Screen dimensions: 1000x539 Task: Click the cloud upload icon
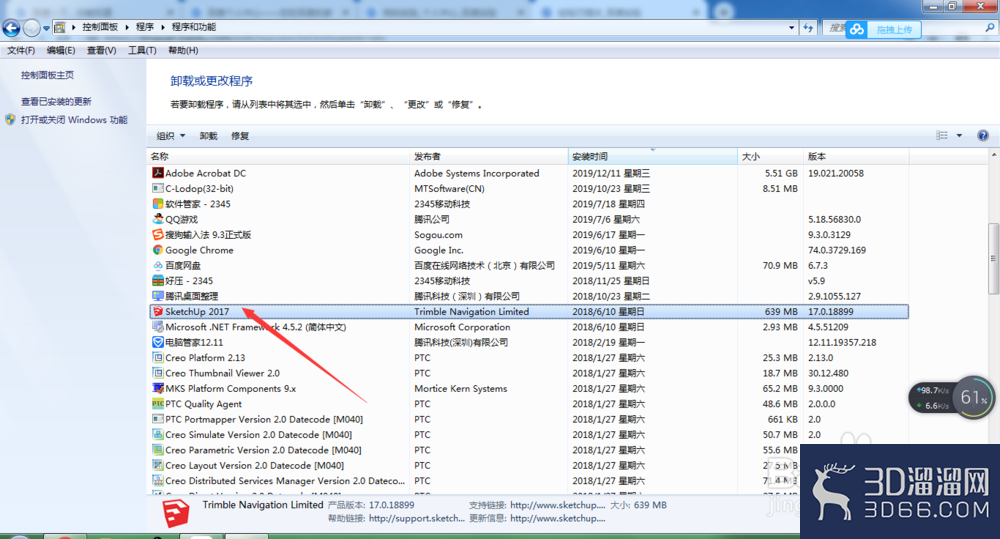857,29
